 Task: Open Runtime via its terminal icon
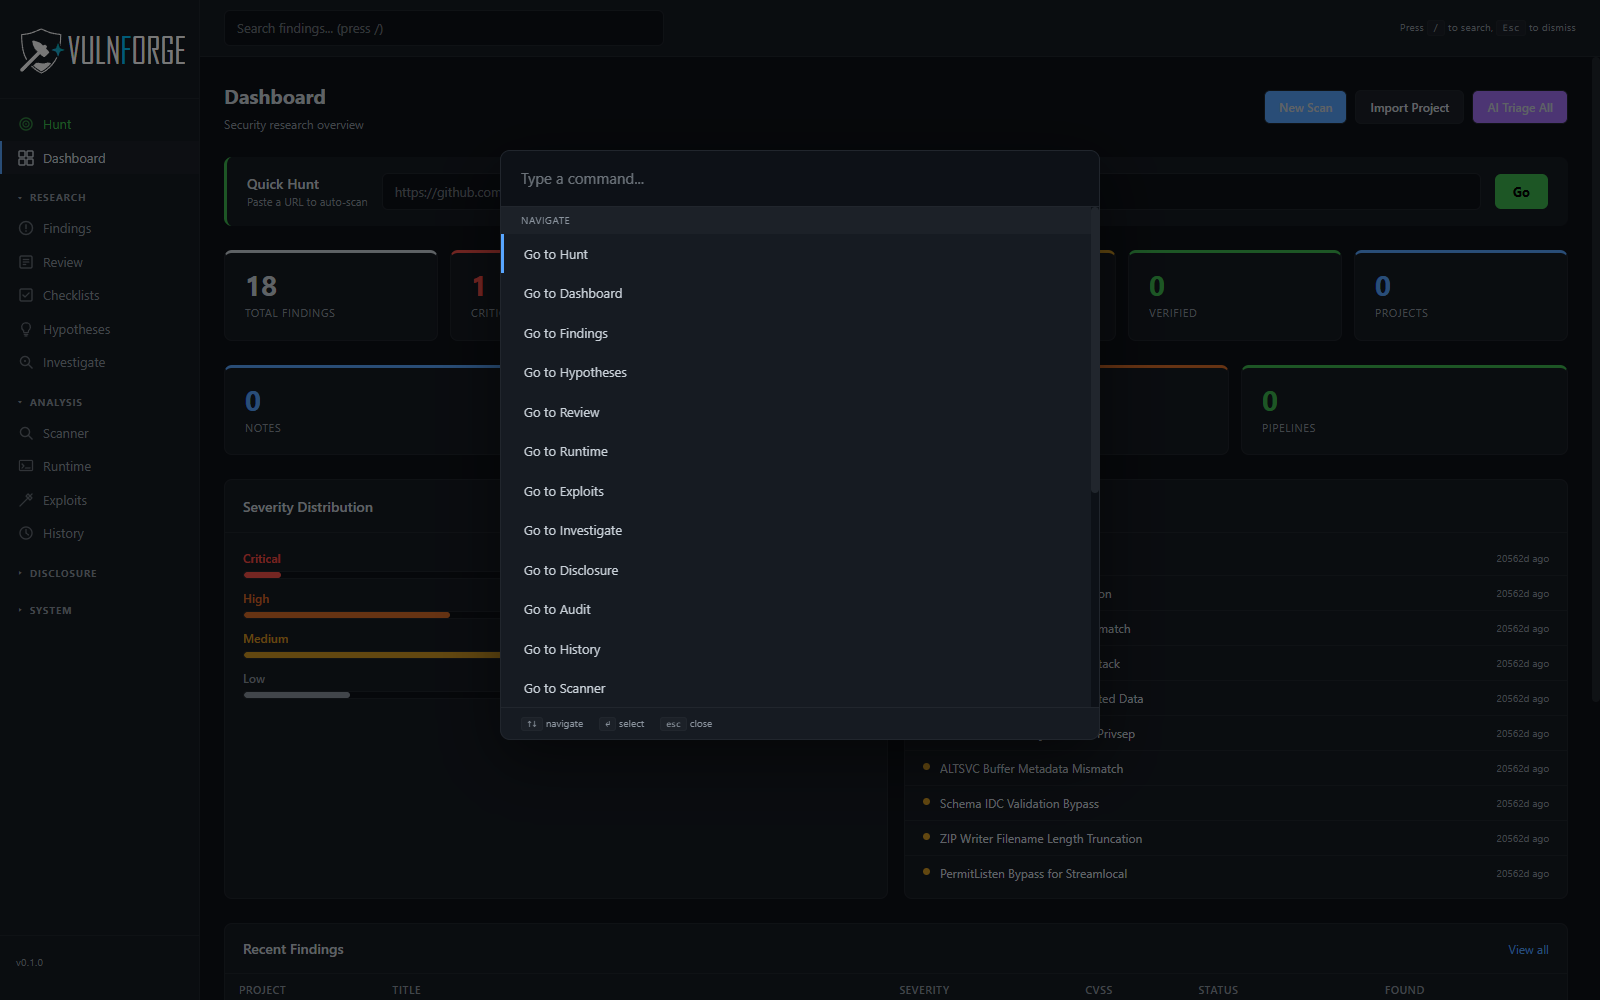click(27, 466)
